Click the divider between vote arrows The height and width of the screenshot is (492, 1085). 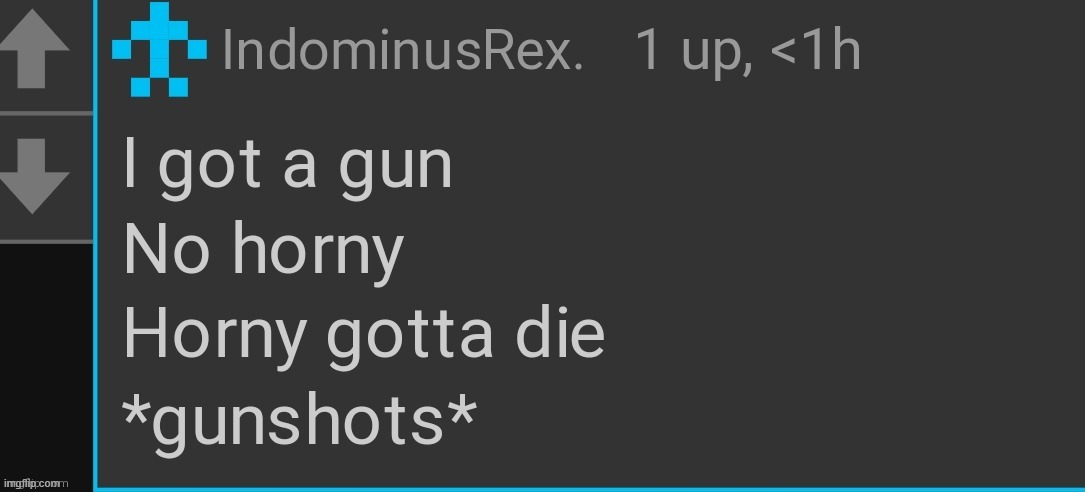coord(46,113)
